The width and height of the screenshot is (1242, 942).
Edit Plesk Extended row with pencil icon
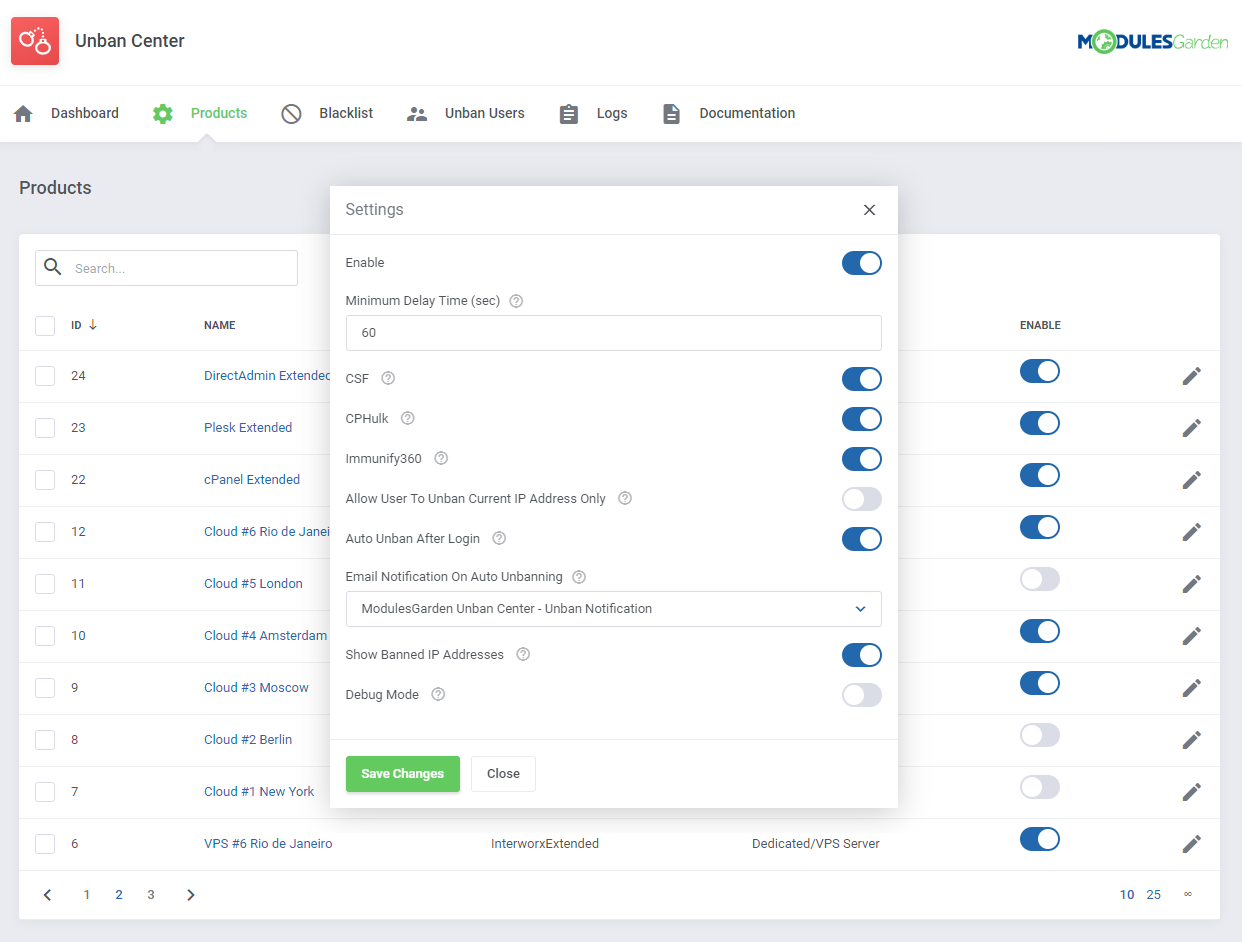(1191, 428)
